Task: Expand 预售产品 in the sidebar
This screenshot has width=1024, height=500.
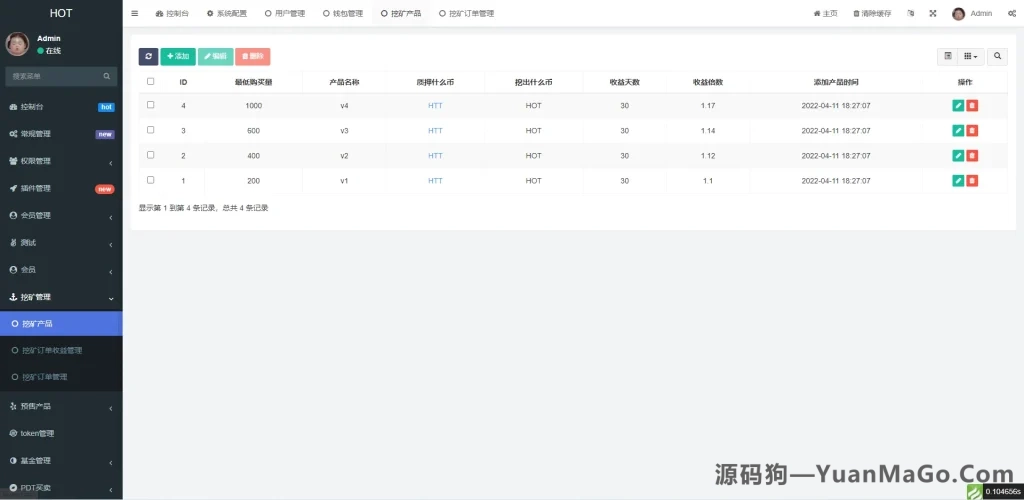Action: (61, 406)
